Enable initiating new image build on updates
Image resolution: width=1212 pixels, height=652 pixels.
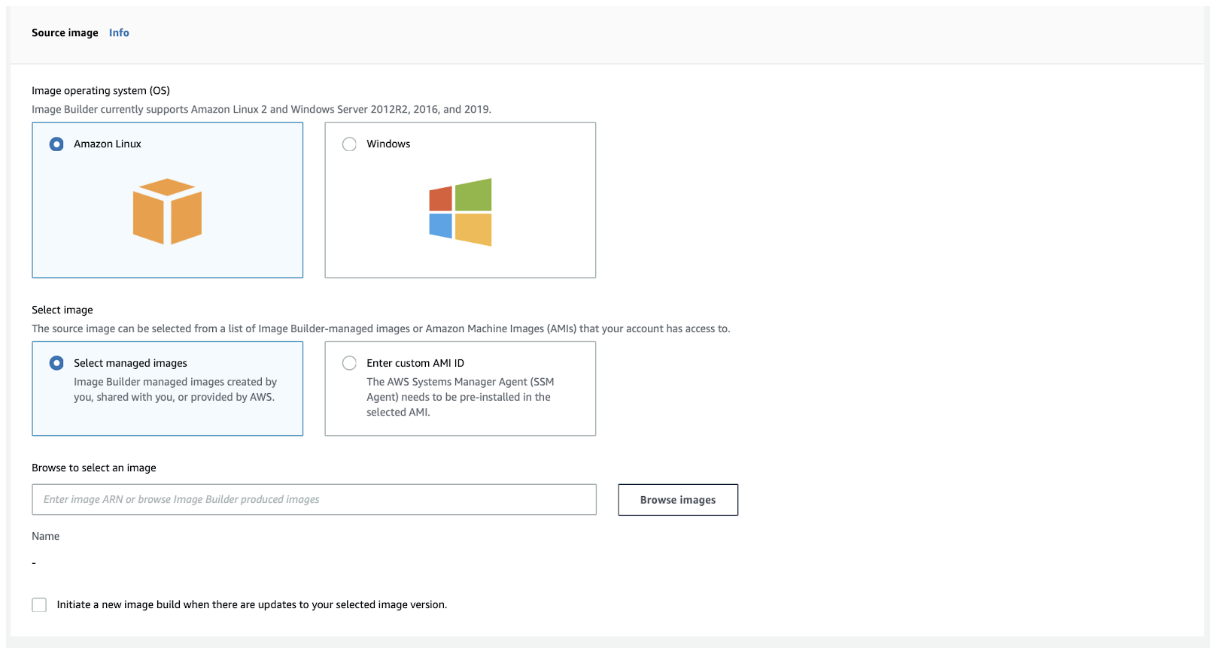(39, 605)
